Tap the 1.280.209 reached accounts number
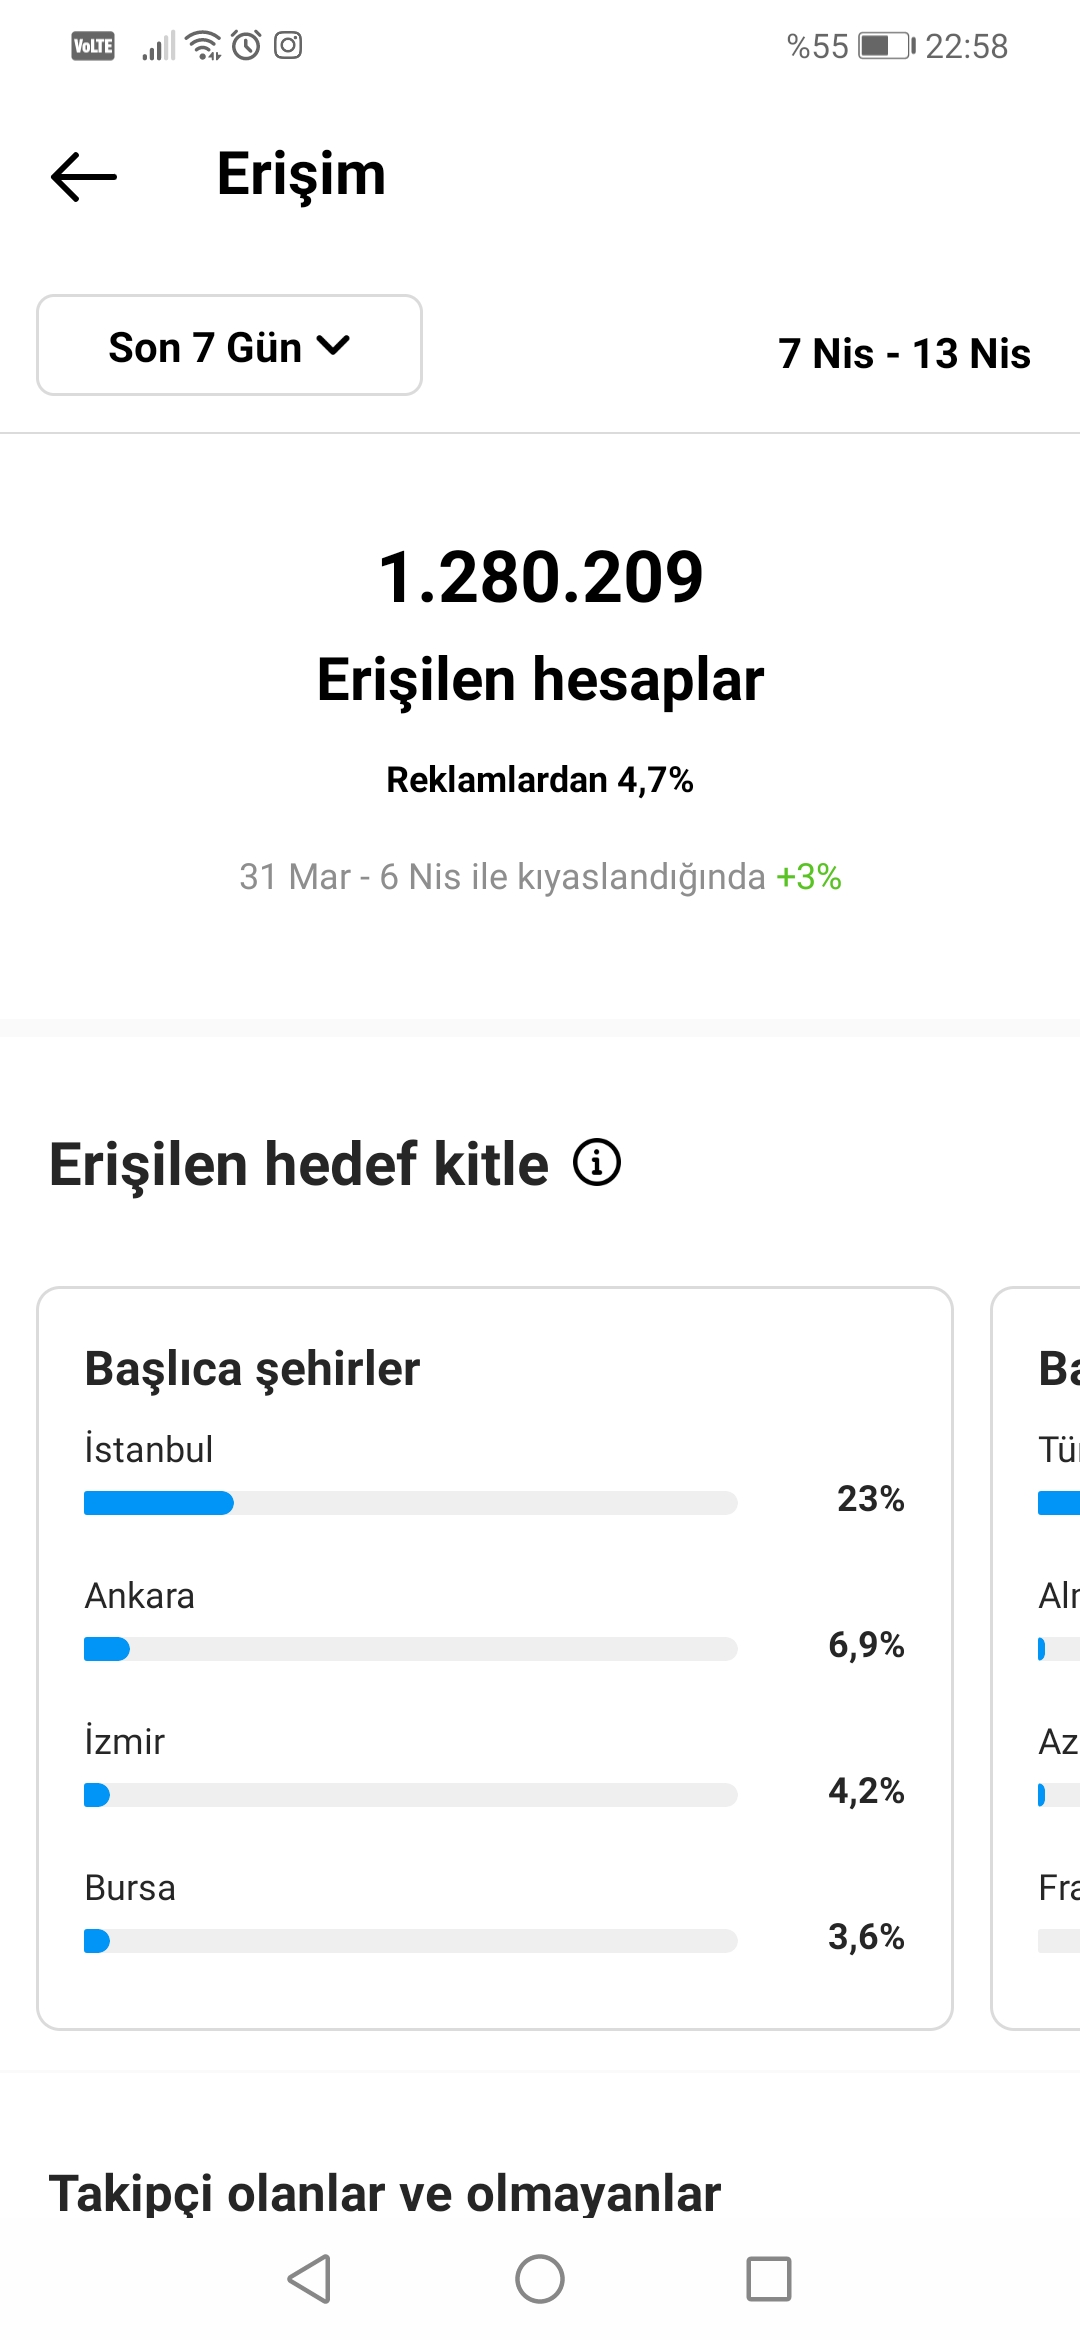 point(541,577)
